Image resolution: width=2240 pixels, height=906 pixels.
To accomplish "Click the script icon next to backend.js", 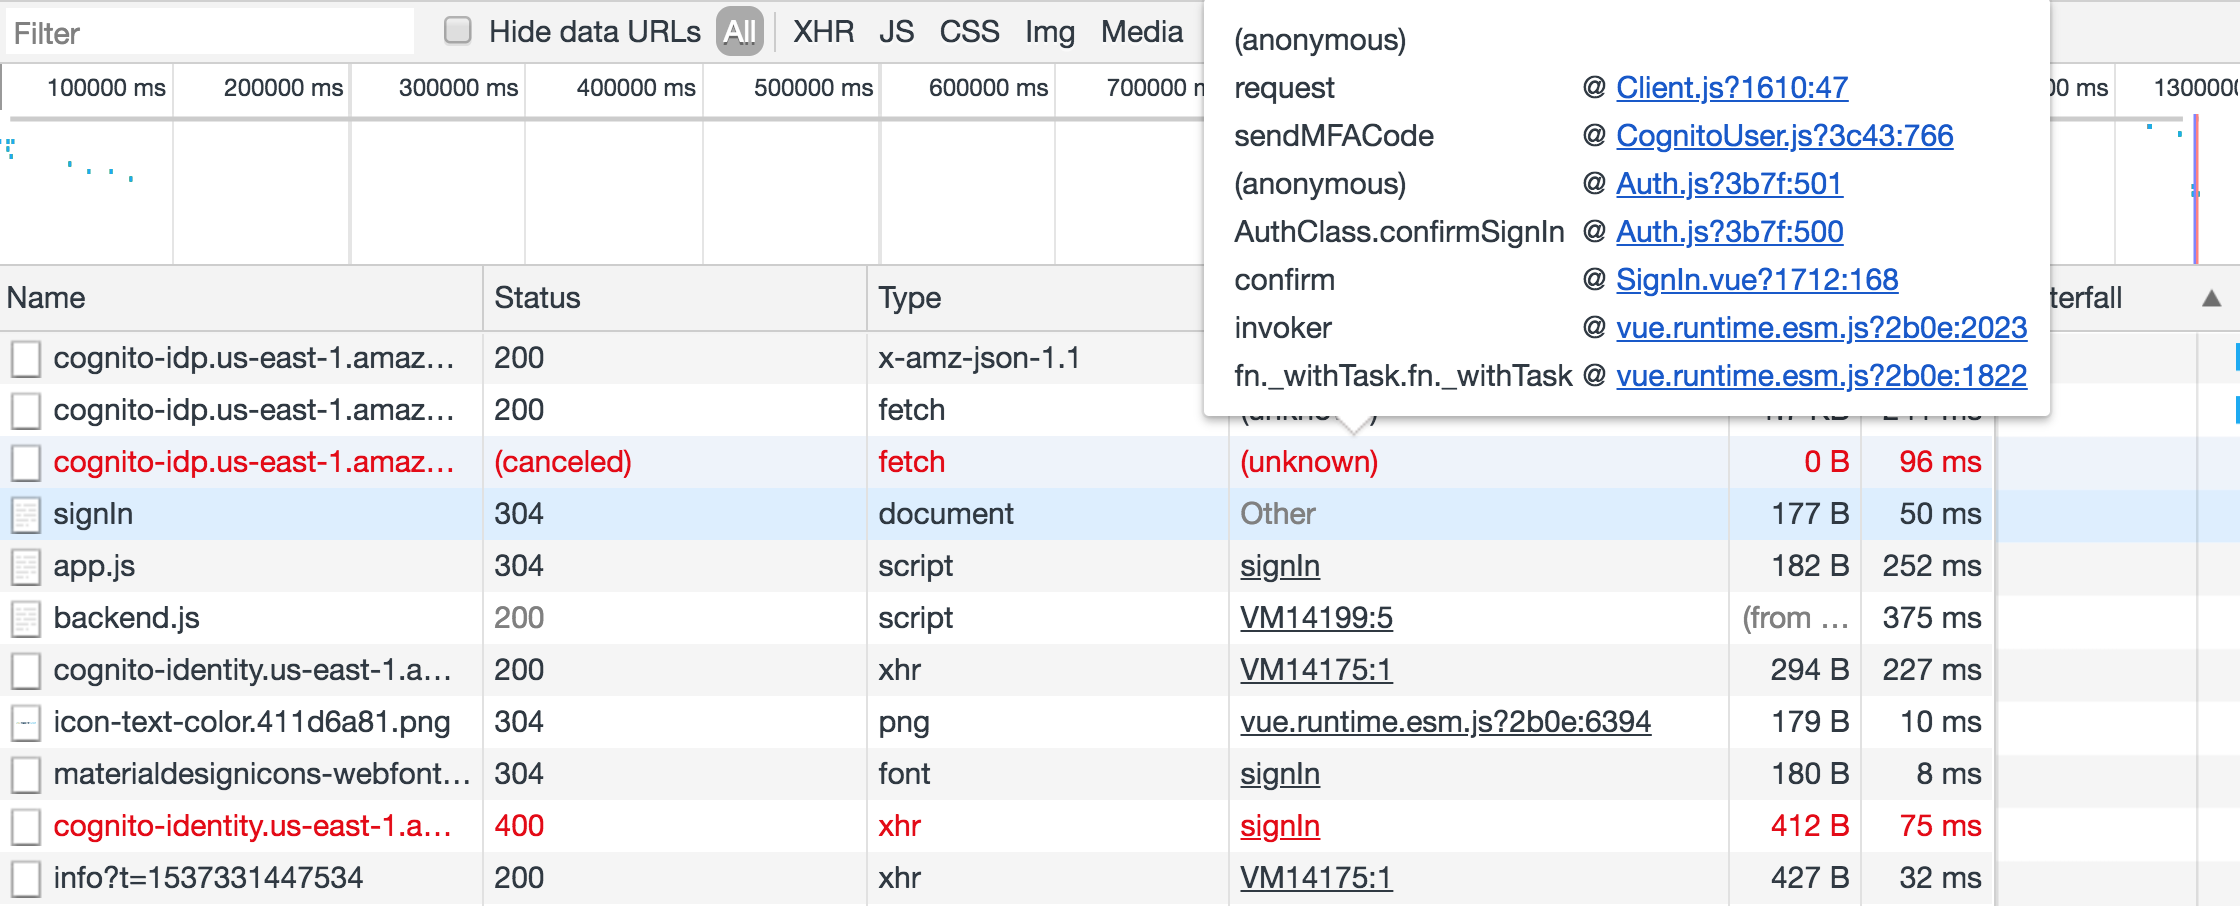I will click(x=24, y=617).
